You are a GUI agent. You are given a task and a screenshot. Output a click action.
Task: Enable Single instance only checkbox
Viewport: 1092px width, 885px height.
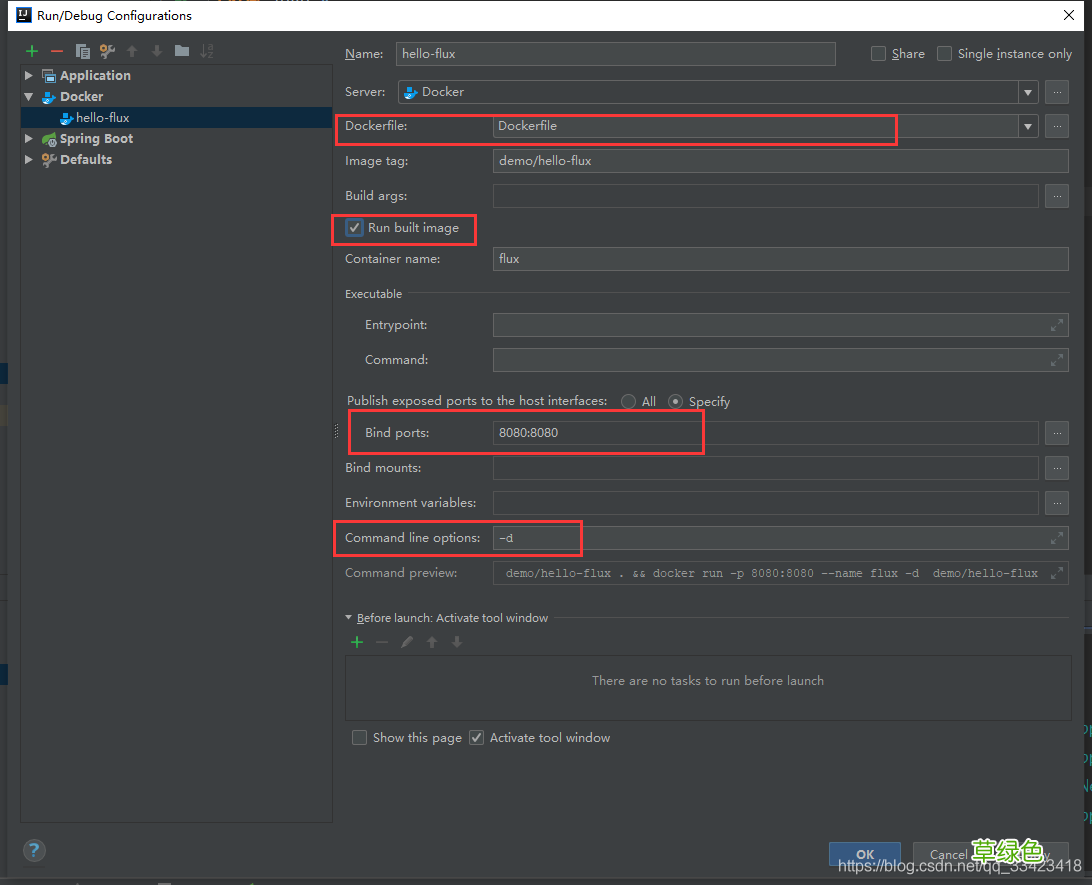point(944,54)
